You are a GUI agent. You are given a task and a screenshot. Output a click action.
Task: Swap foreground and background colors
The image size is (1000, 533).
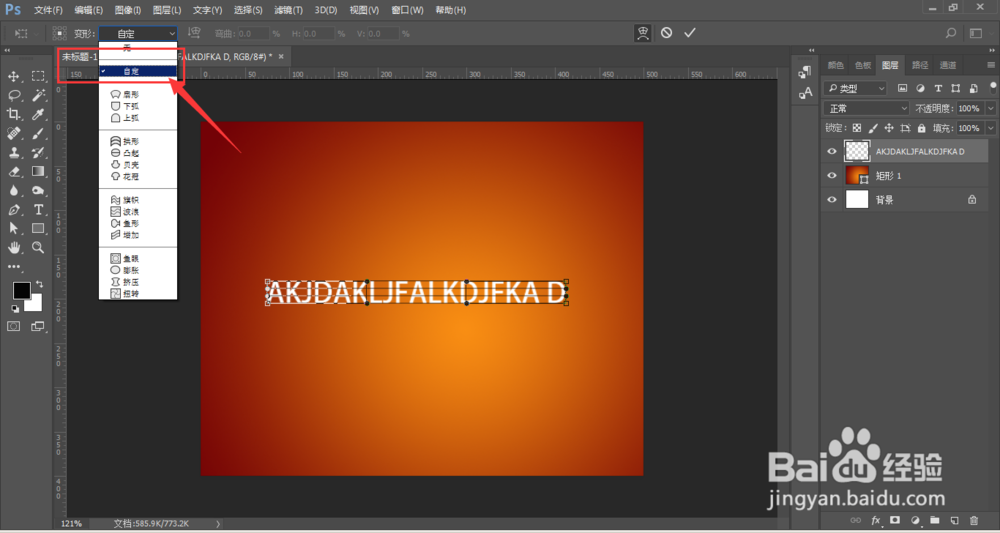click(40, 284)
